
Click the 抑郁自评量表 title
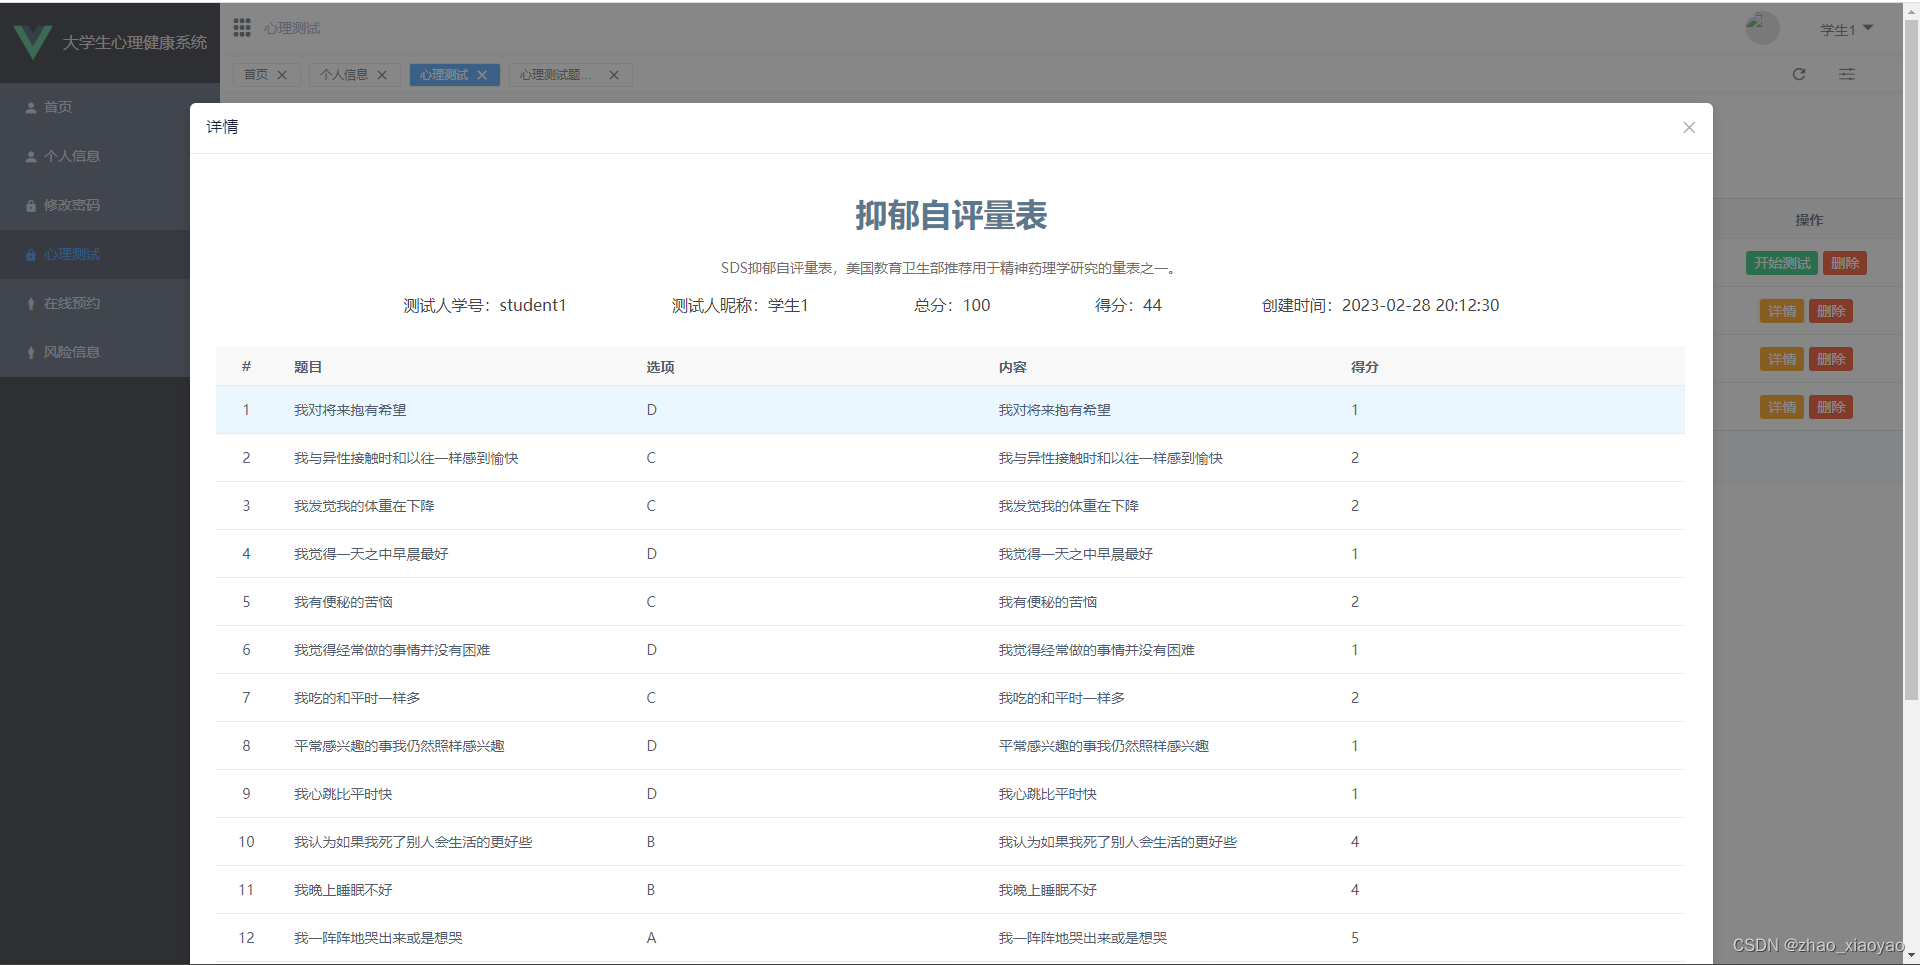[951, 215]
